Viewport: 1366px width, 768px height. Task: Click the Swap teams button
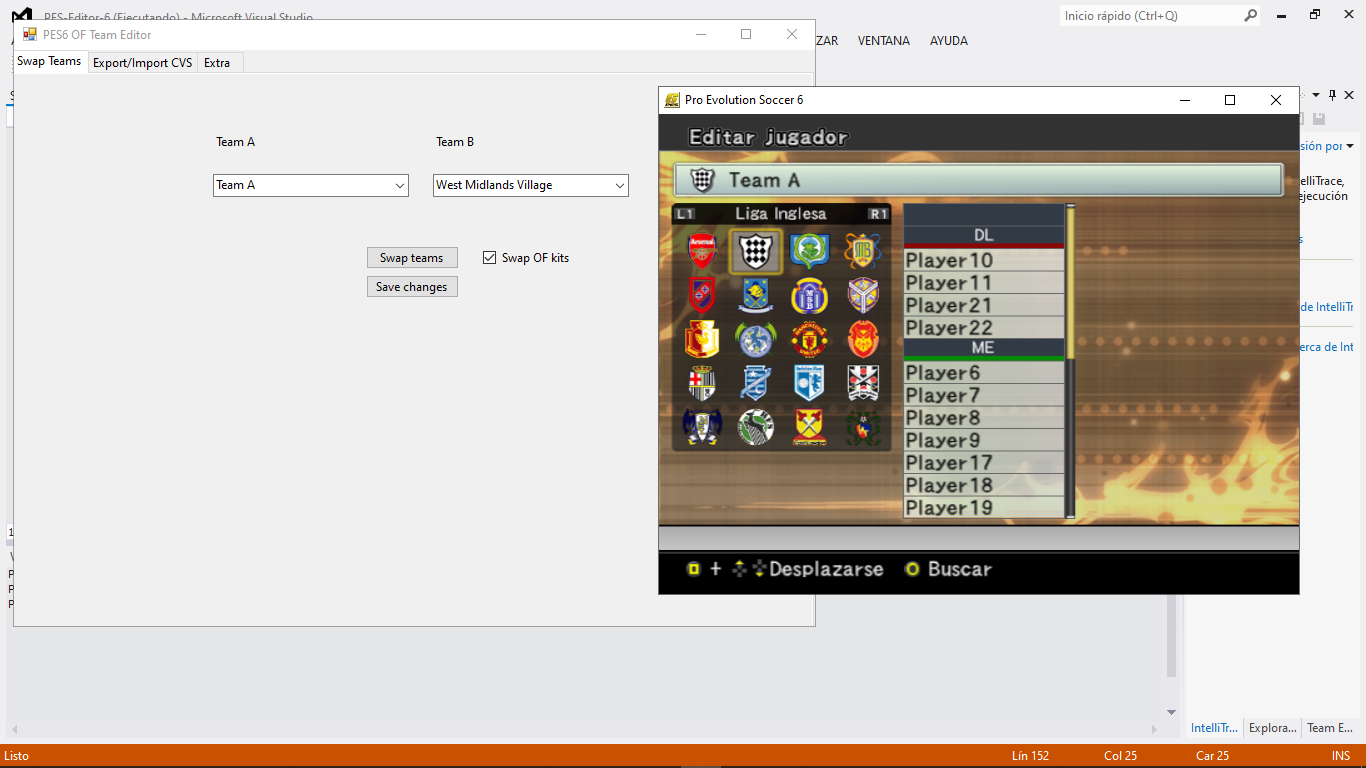(412, 258)
